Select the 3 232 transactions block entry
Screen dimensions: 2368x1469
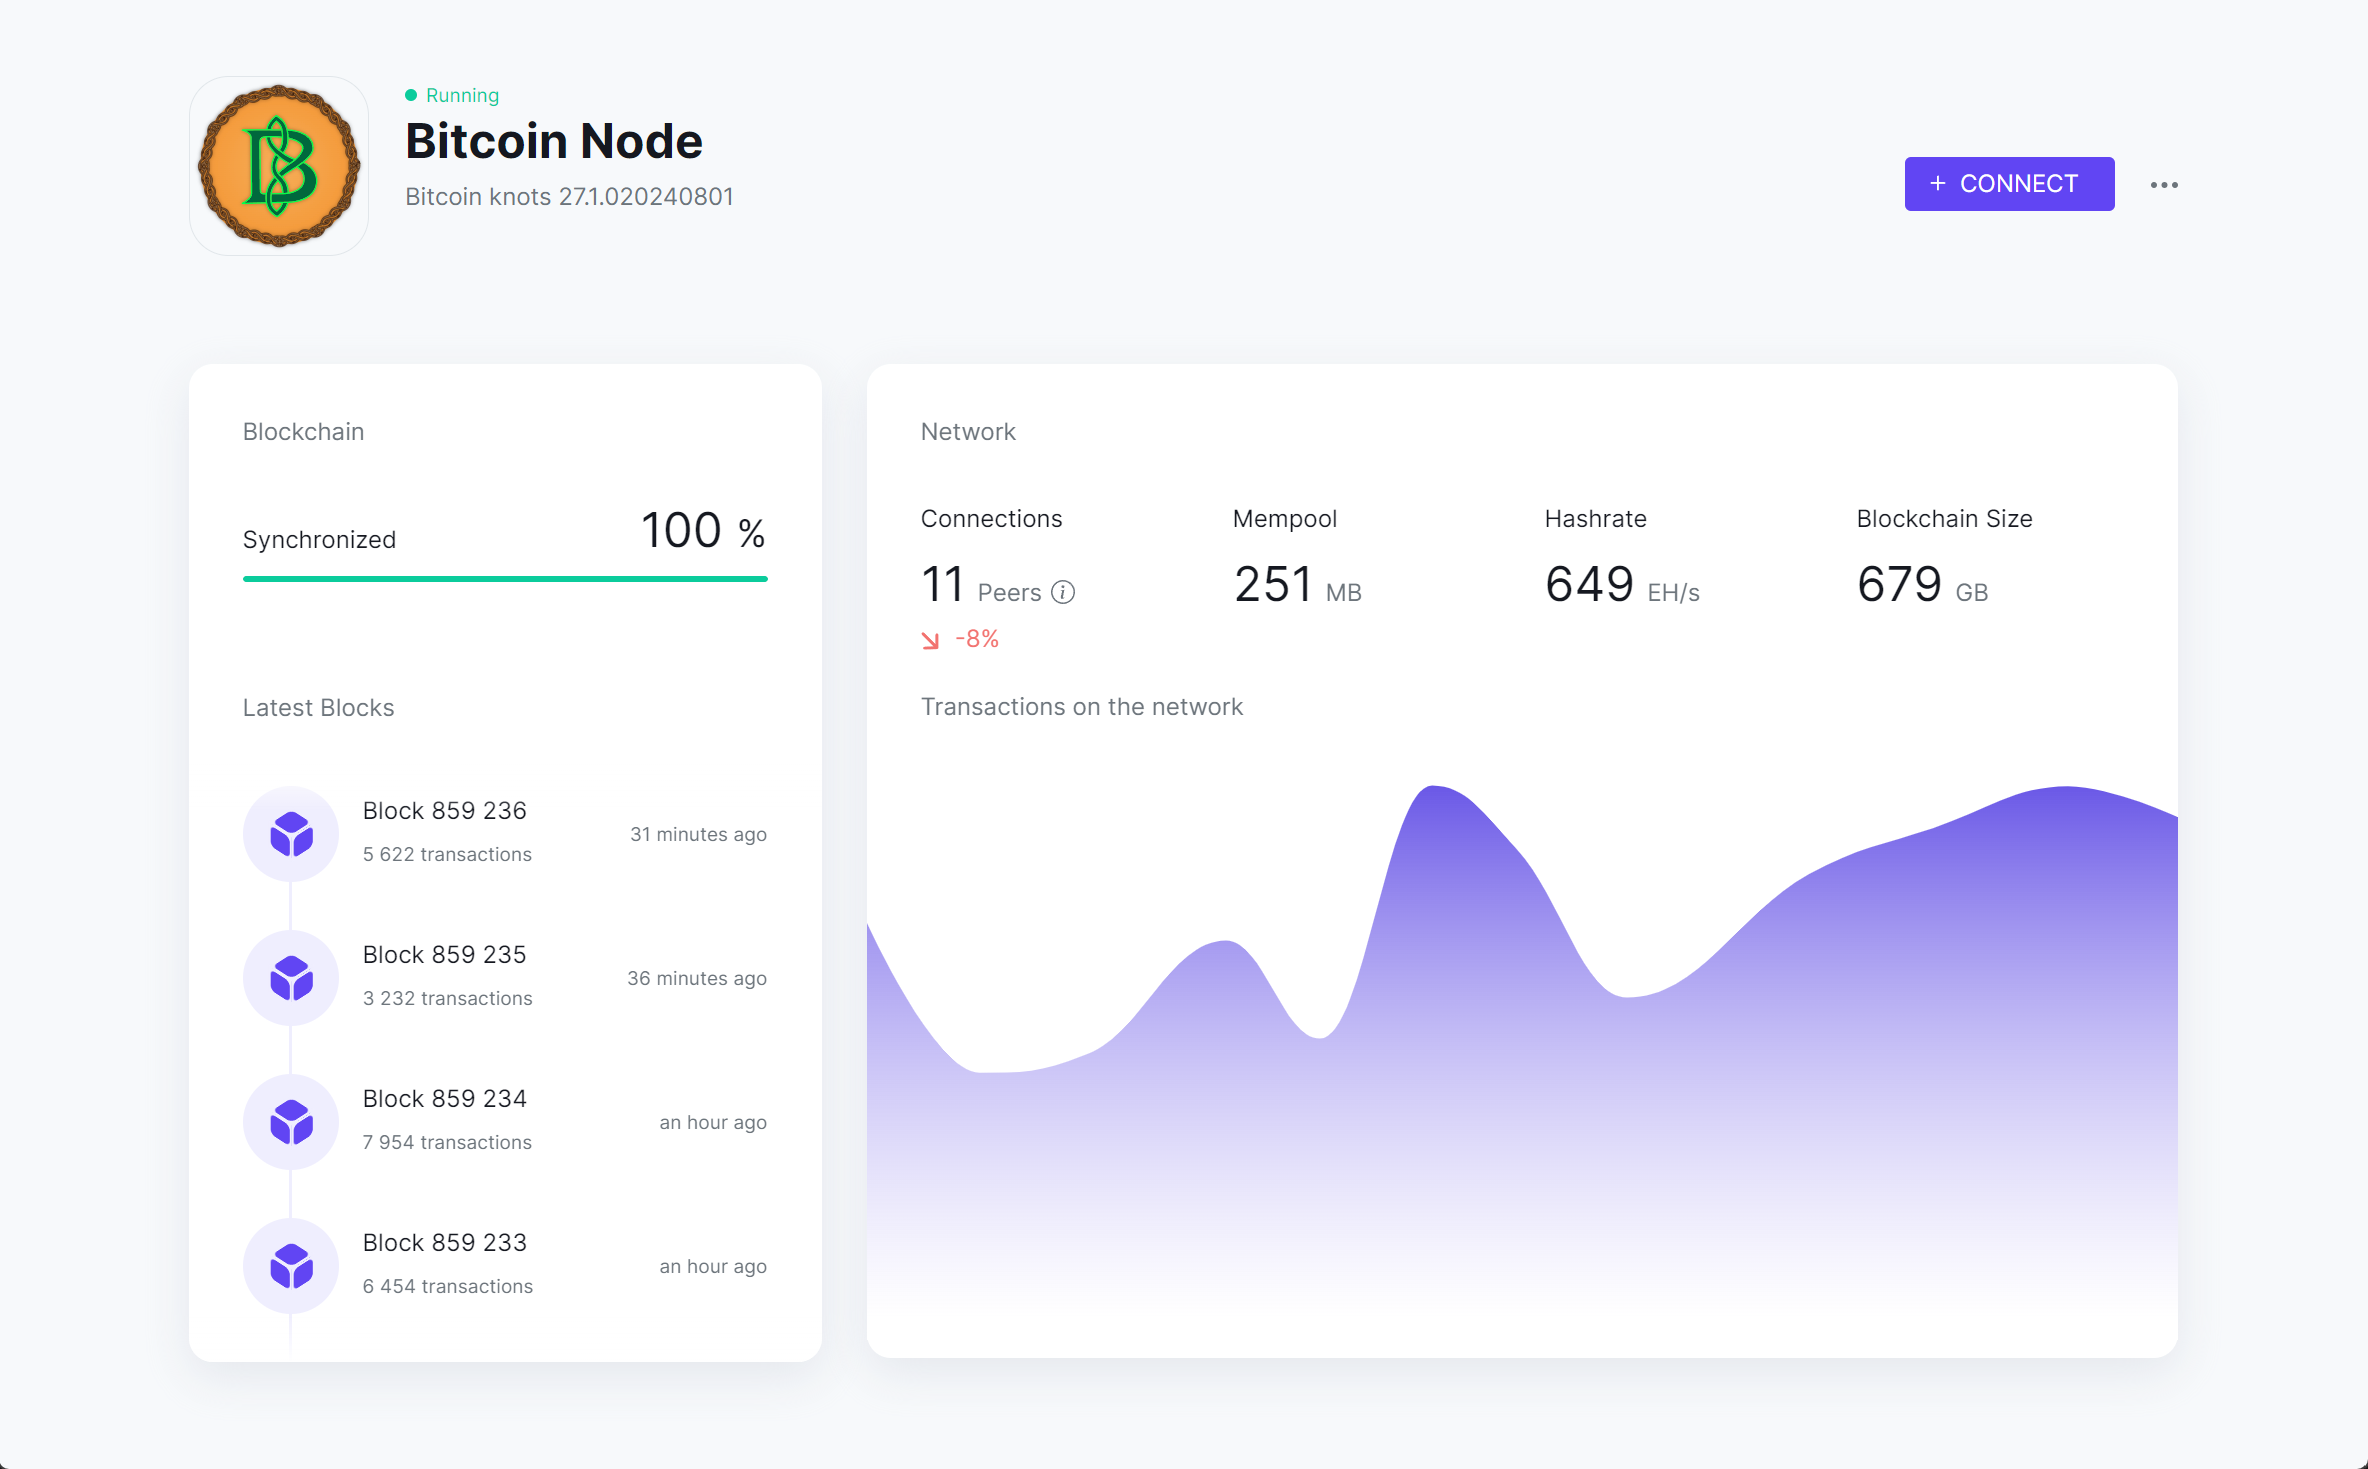coord(447,998)
